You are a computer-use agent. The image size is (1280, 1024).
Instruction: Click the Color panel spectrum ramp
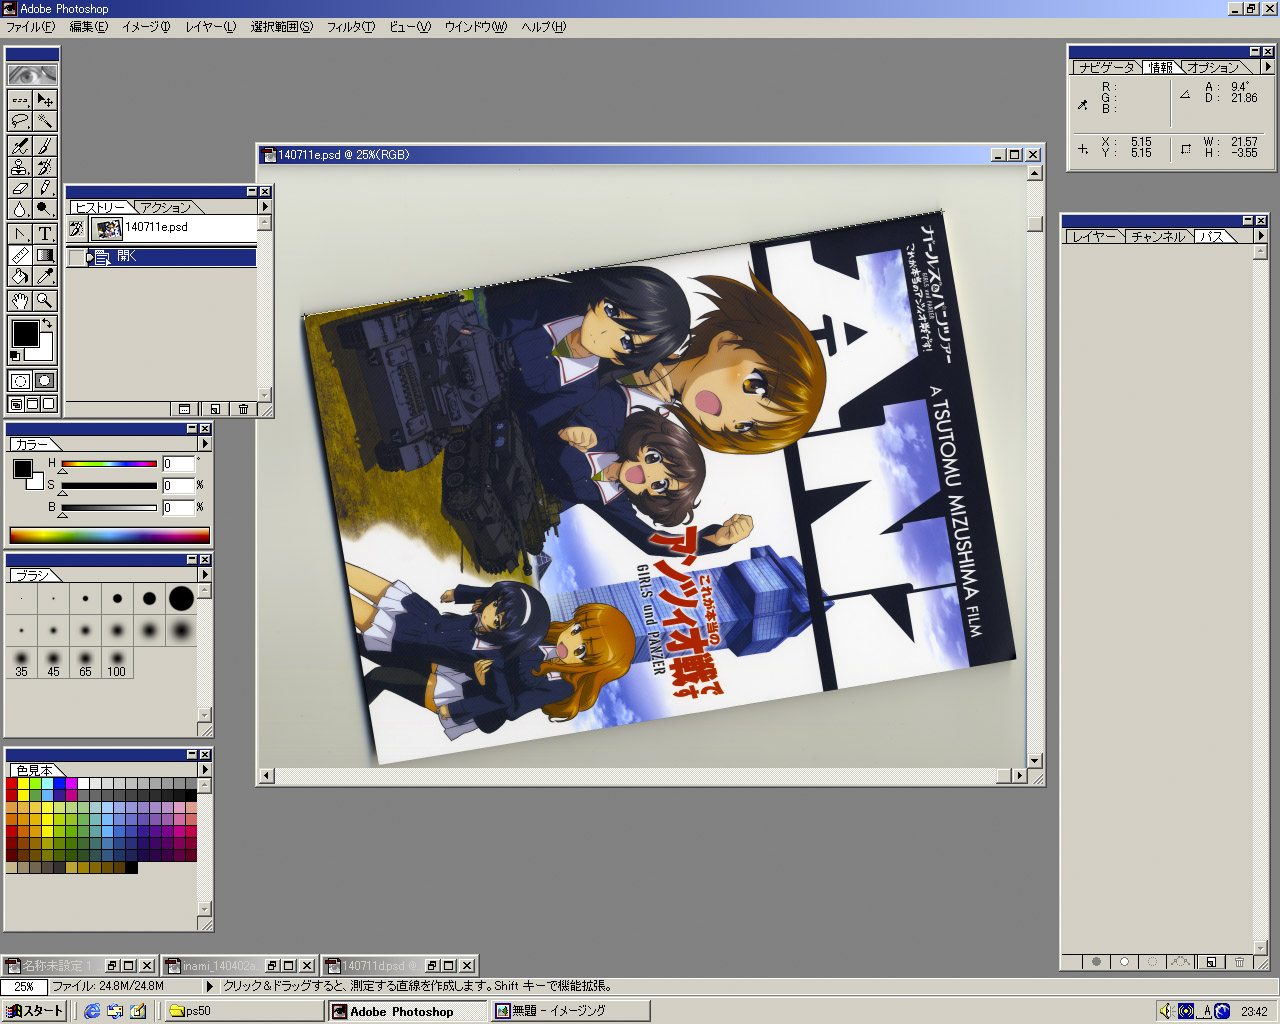(x=109, y=535)
